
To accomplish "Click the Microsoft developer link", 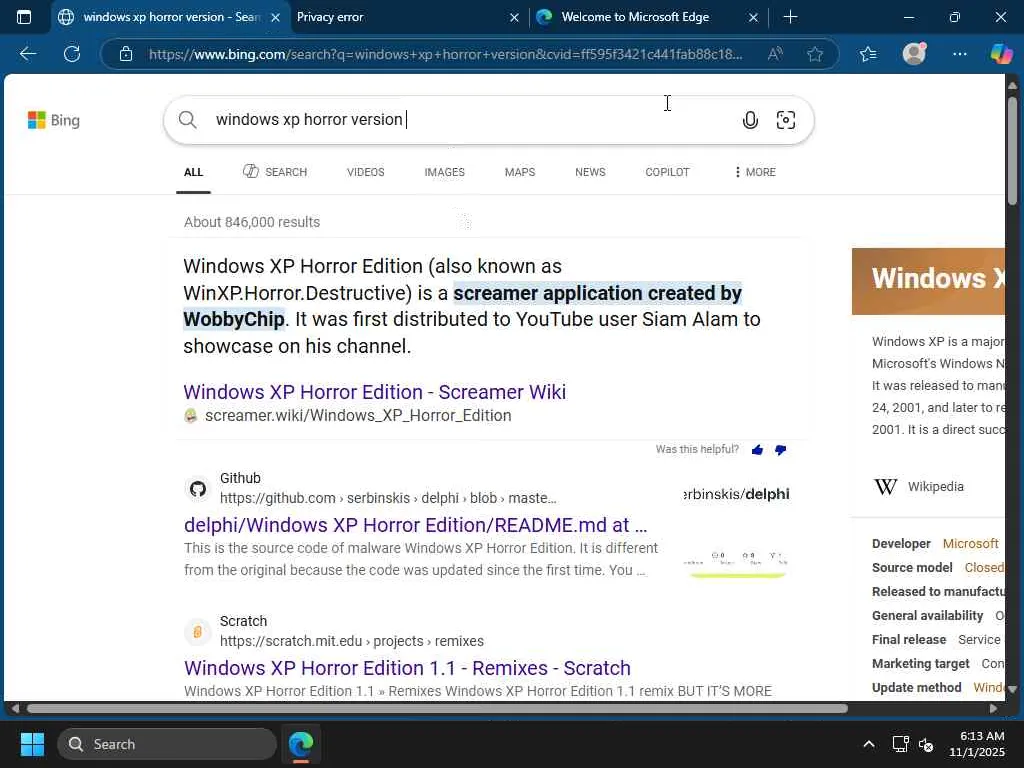I will pos(970,543).
